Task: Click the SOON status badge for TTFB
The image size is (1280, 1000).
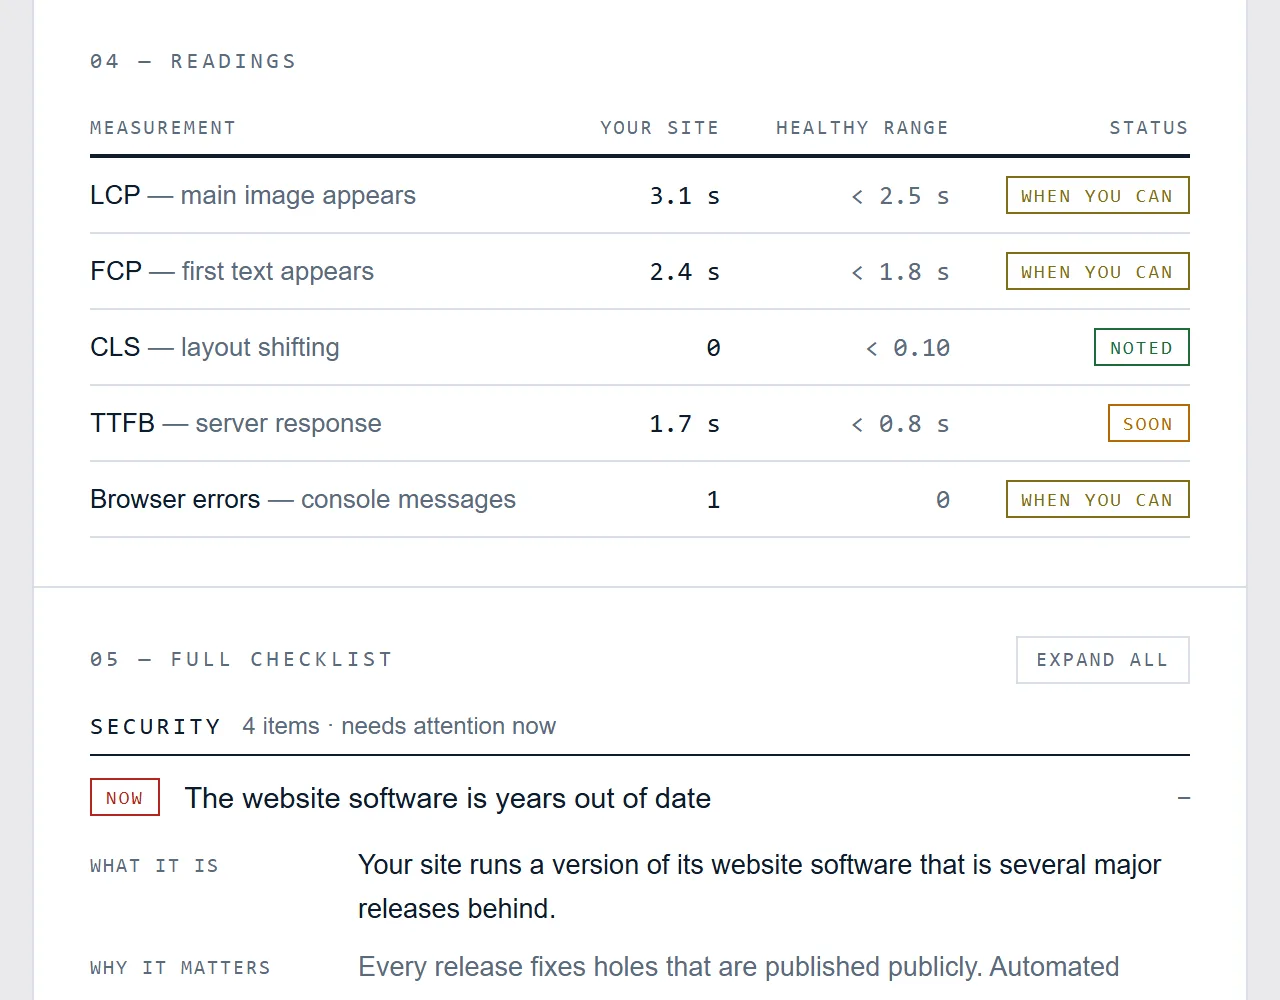Action: tap(1149, 424)
